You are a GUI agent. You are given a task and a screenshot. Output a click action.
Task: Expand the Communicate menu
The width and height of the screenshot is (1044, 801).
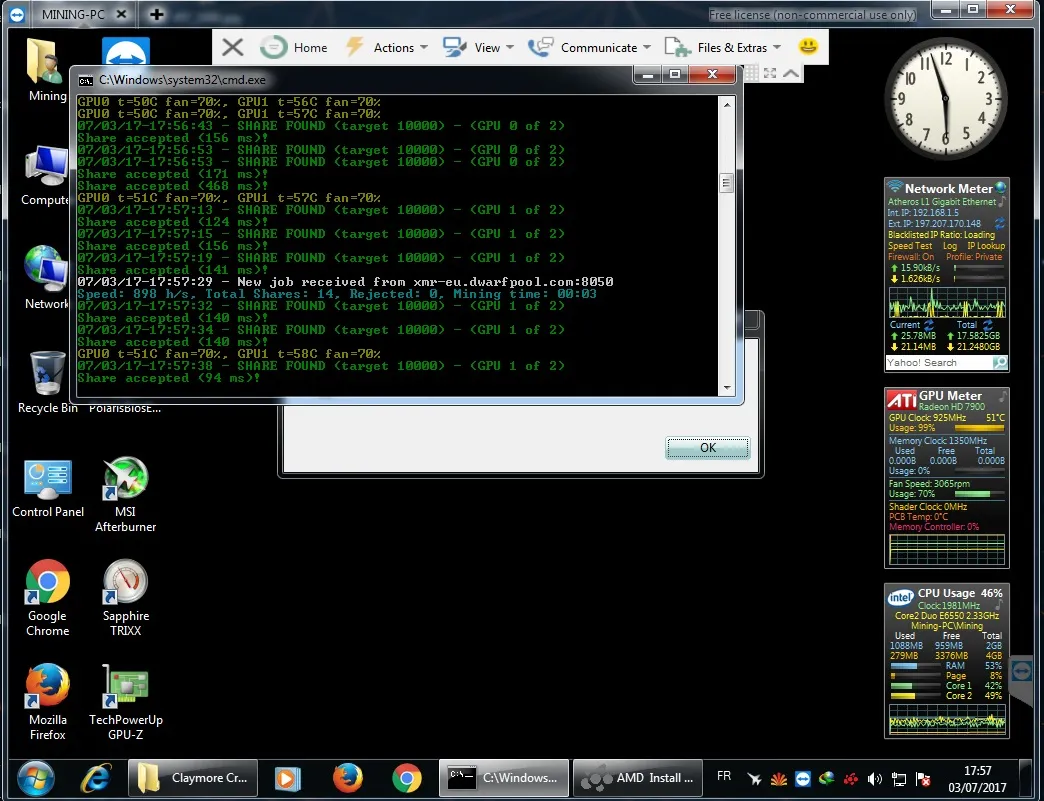[x=589, y=47]
